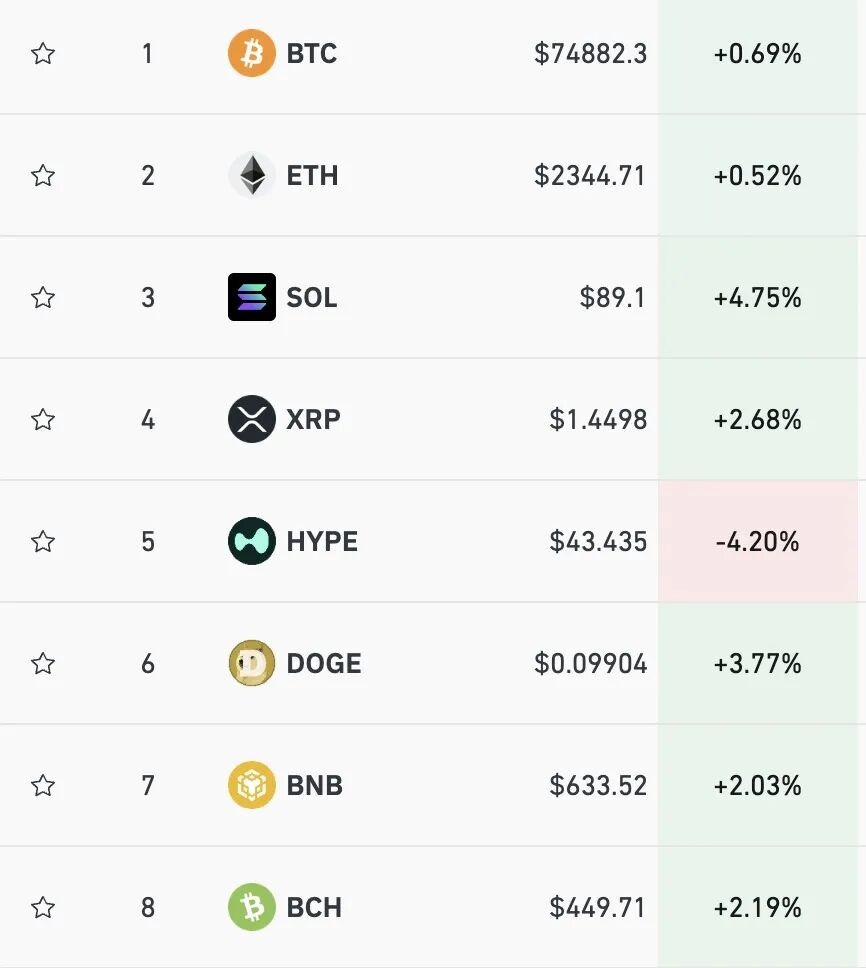
Task: Click the Bitcoin Cash logo icon
Action: pyautogui.click(x=252, y=907)
